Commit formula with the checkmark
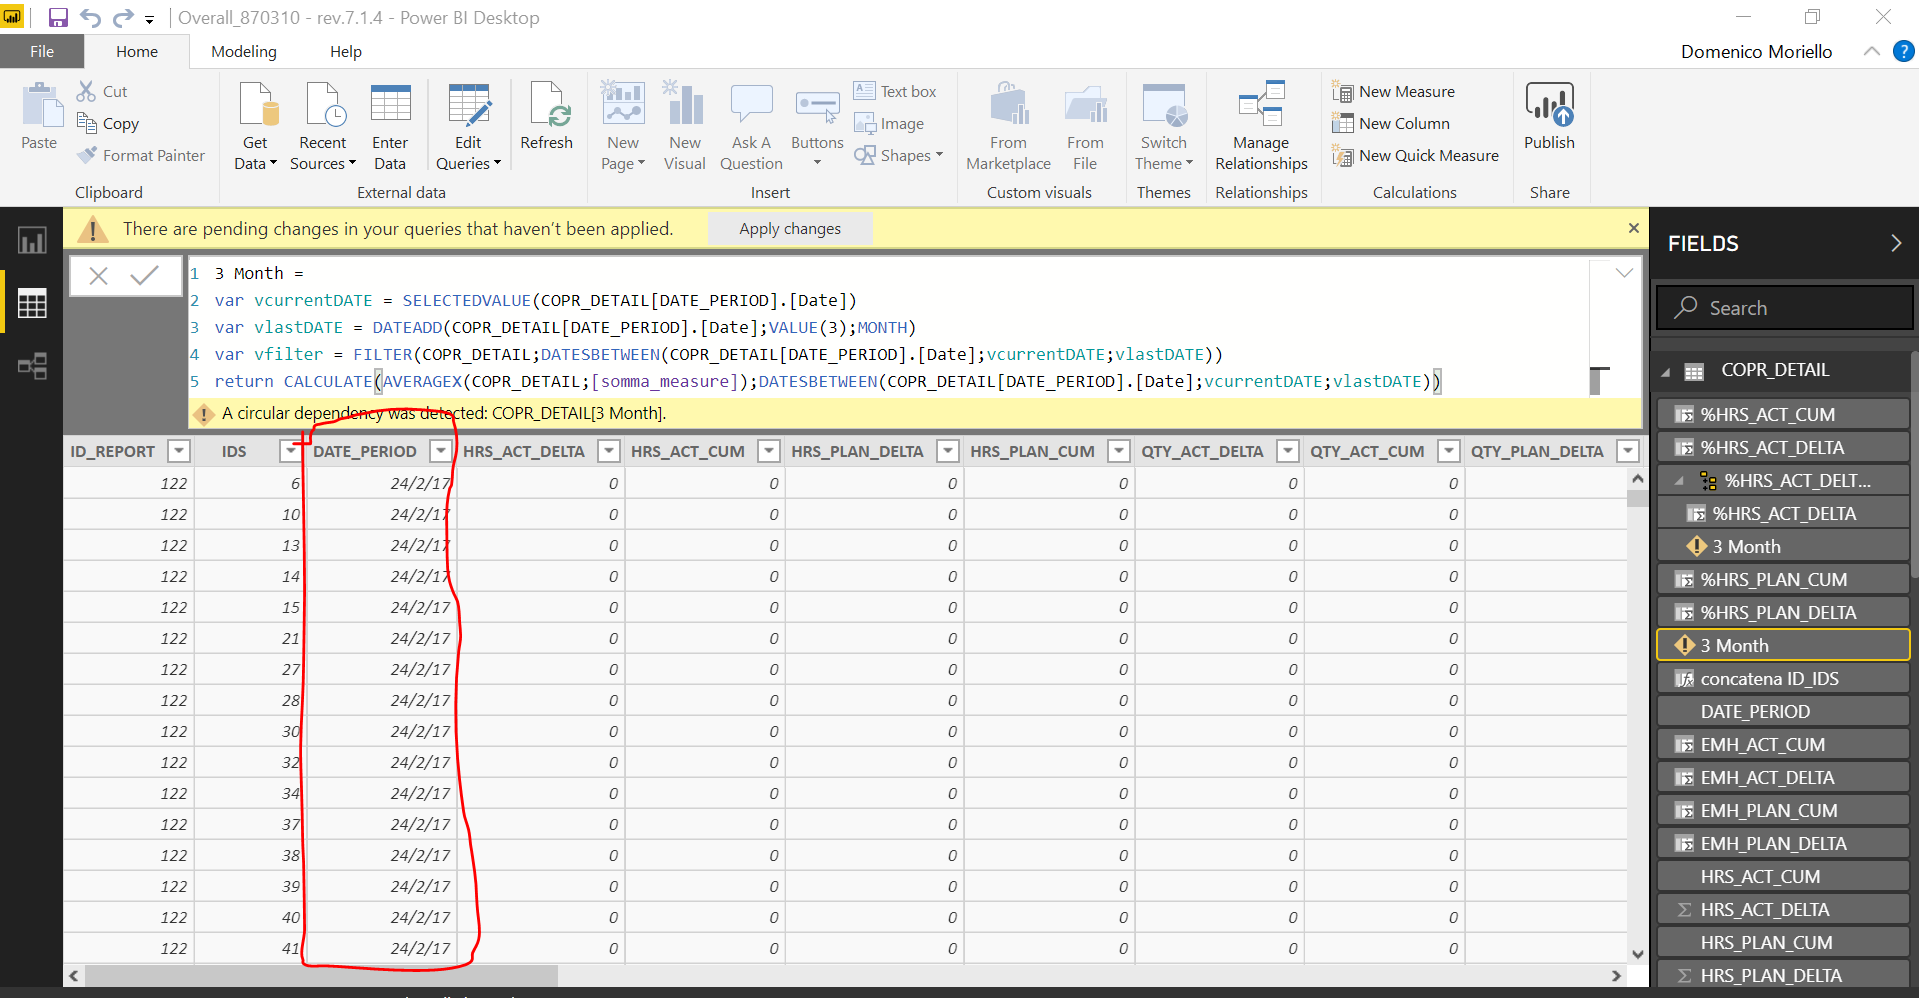The height and width of the screenshot is (998, 1919). tap(145, 275)
